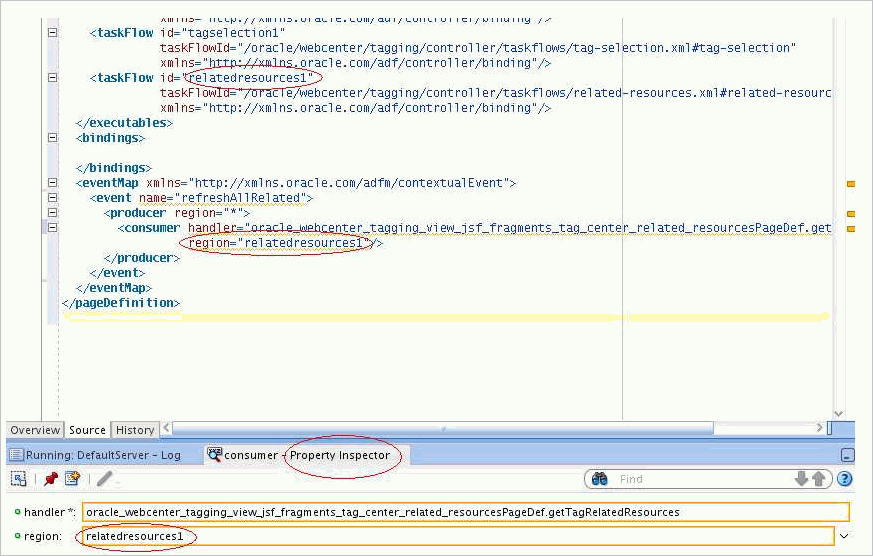Click the horizontal scrollbar thumb of the editor
The width and height of the screenshot is (873, 556).
pyautogui.click(x=443, y=428)
